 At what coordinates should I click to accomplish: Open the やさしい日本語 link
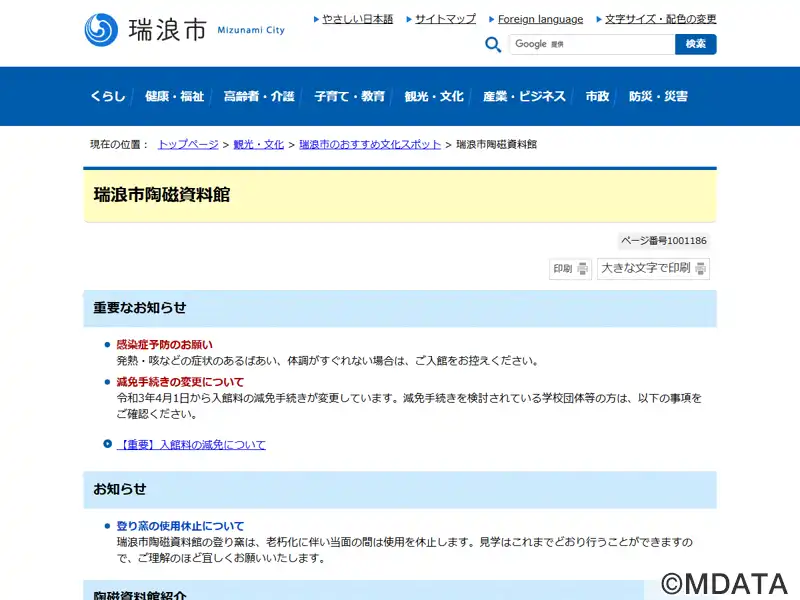[x=357, y=19]
